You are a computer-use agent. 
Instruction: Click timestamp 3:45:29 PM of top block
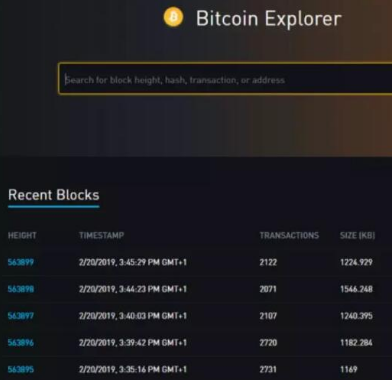coord(133,262)
